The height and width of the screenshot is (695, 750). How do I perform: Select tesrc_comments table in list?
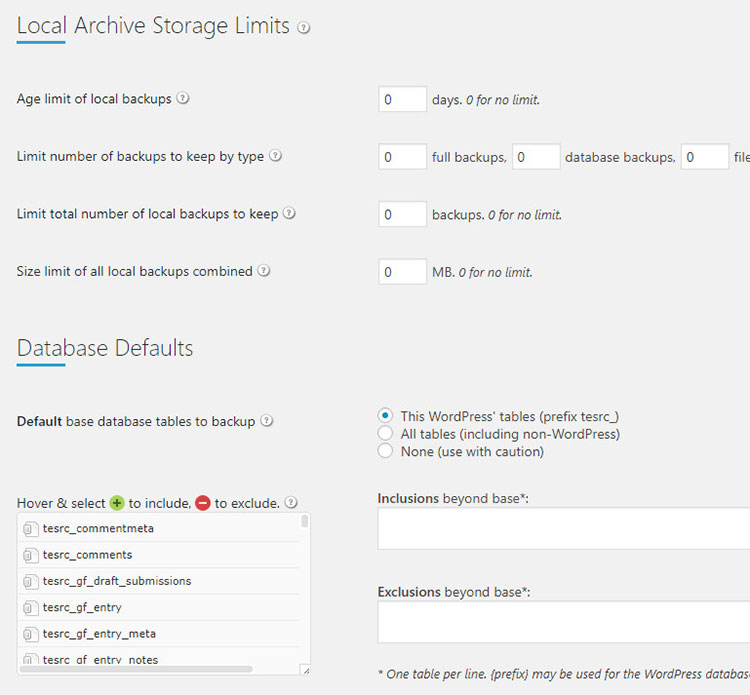(x=88, y=555)
